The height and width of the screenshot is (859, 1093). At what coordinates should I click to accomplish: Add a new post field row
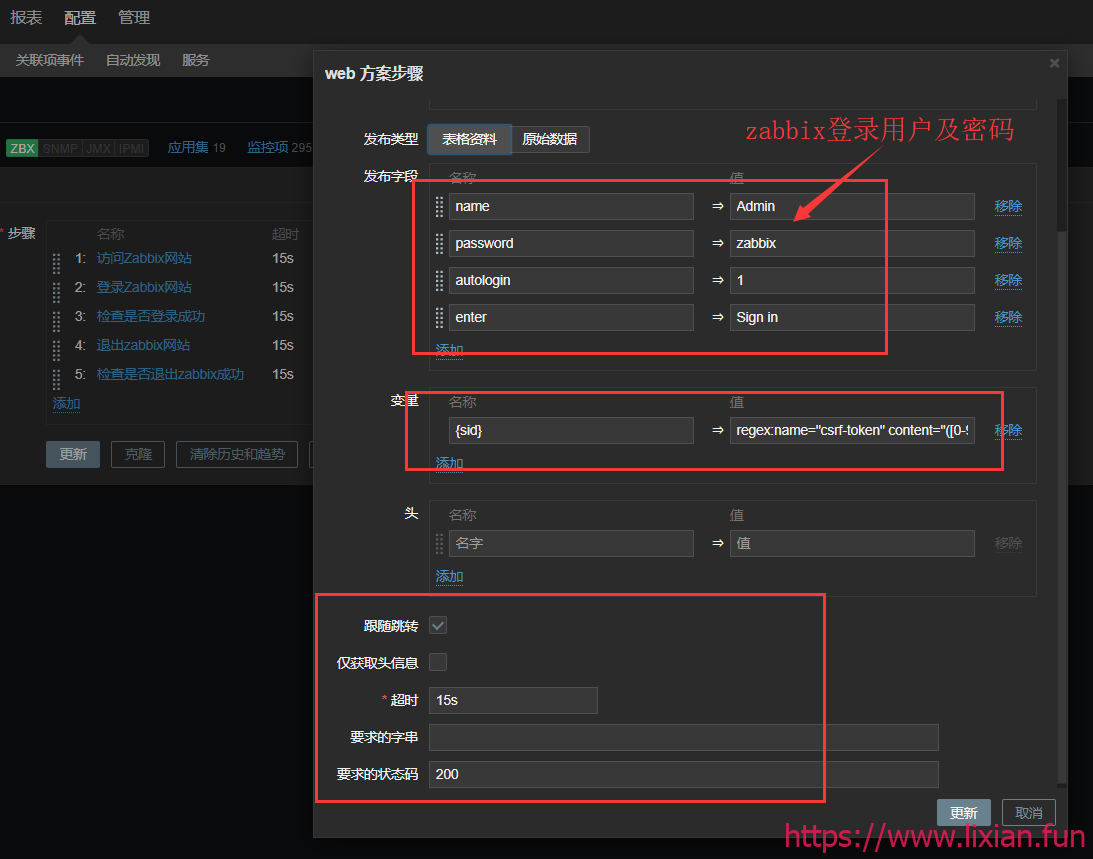pos(449,350)
